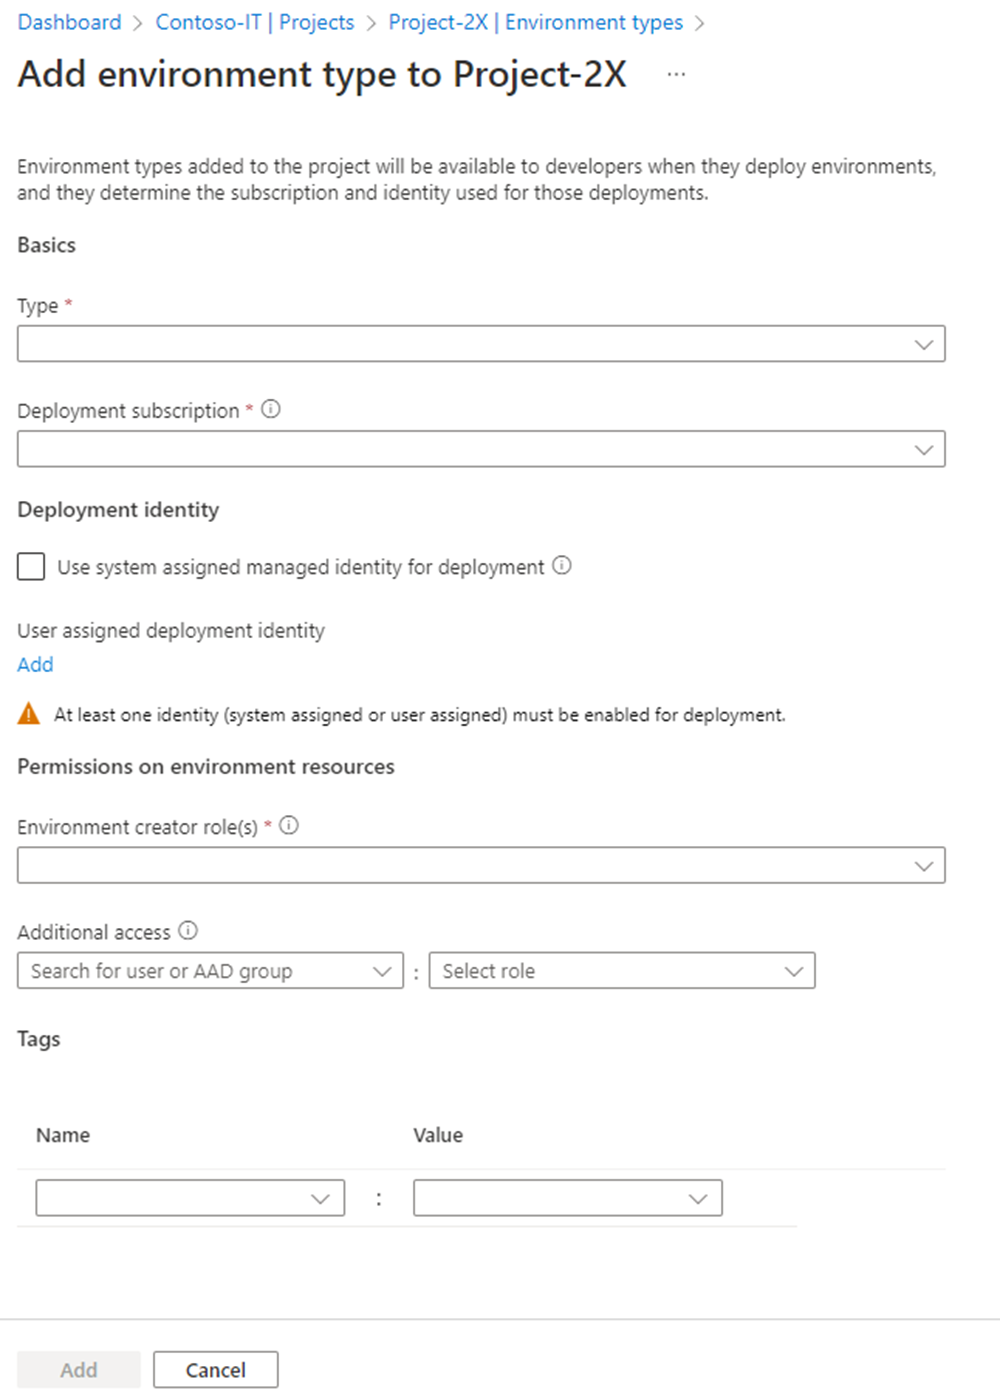Image resolution: width=1000 pixels, height=1399 pixels.
Task: Open the tag Value dropdown
Action: (x=567, y=1198)
